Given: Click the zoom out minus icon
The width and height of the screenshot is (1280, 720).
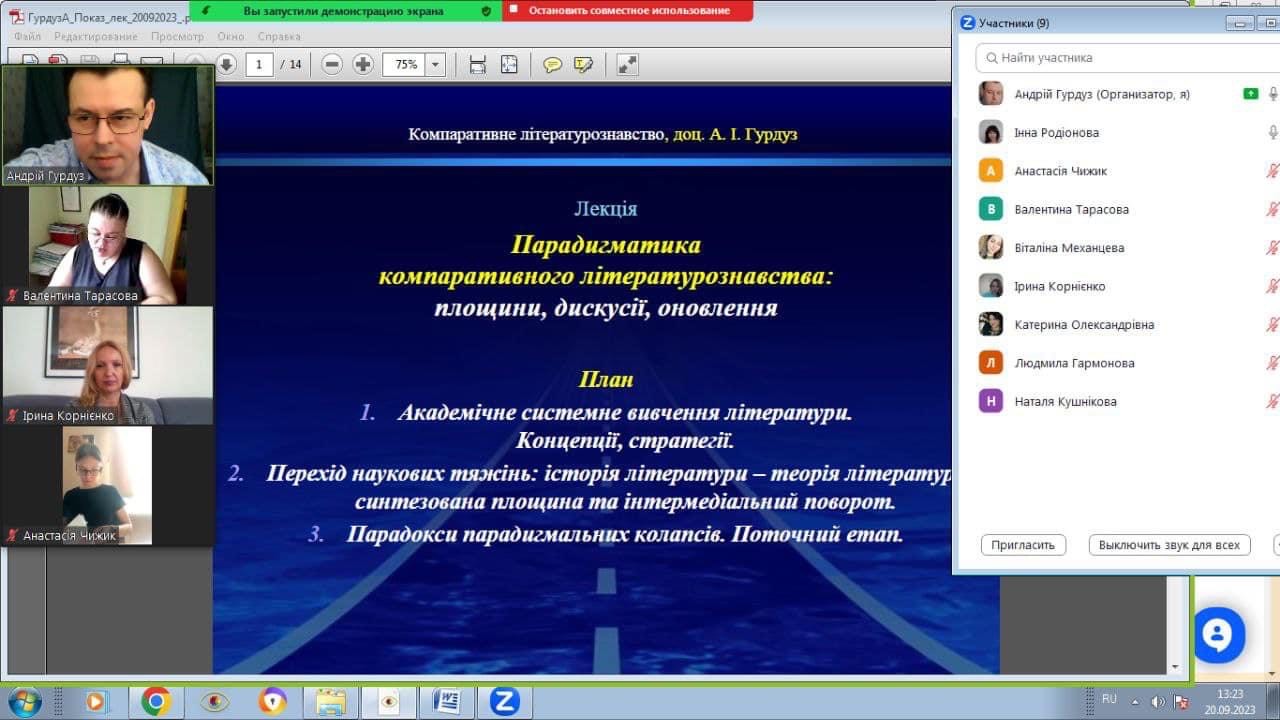Looking at the screenshot, I should tap(332, 65).
